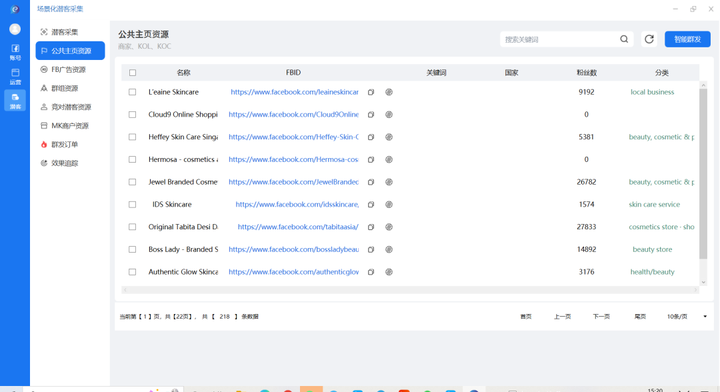The width and height of the screenshot is (720, 392).
Task: Click the horizontal scrollbar under the table
Action: pyautogui.click(x=410, y=290)
